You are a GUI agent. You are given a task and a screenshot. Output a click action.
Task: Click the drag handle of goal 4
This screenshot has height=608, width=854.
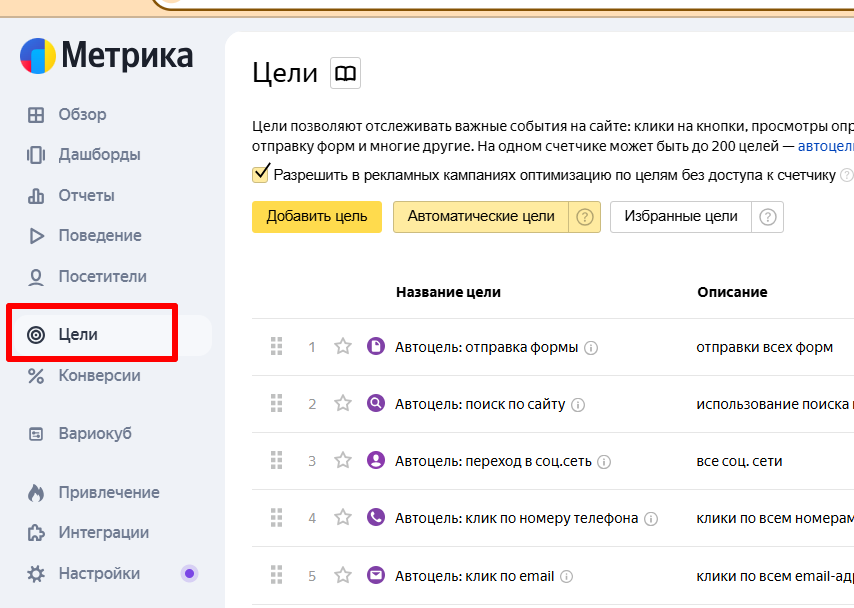pyautogui.click(x=277, y=518)
